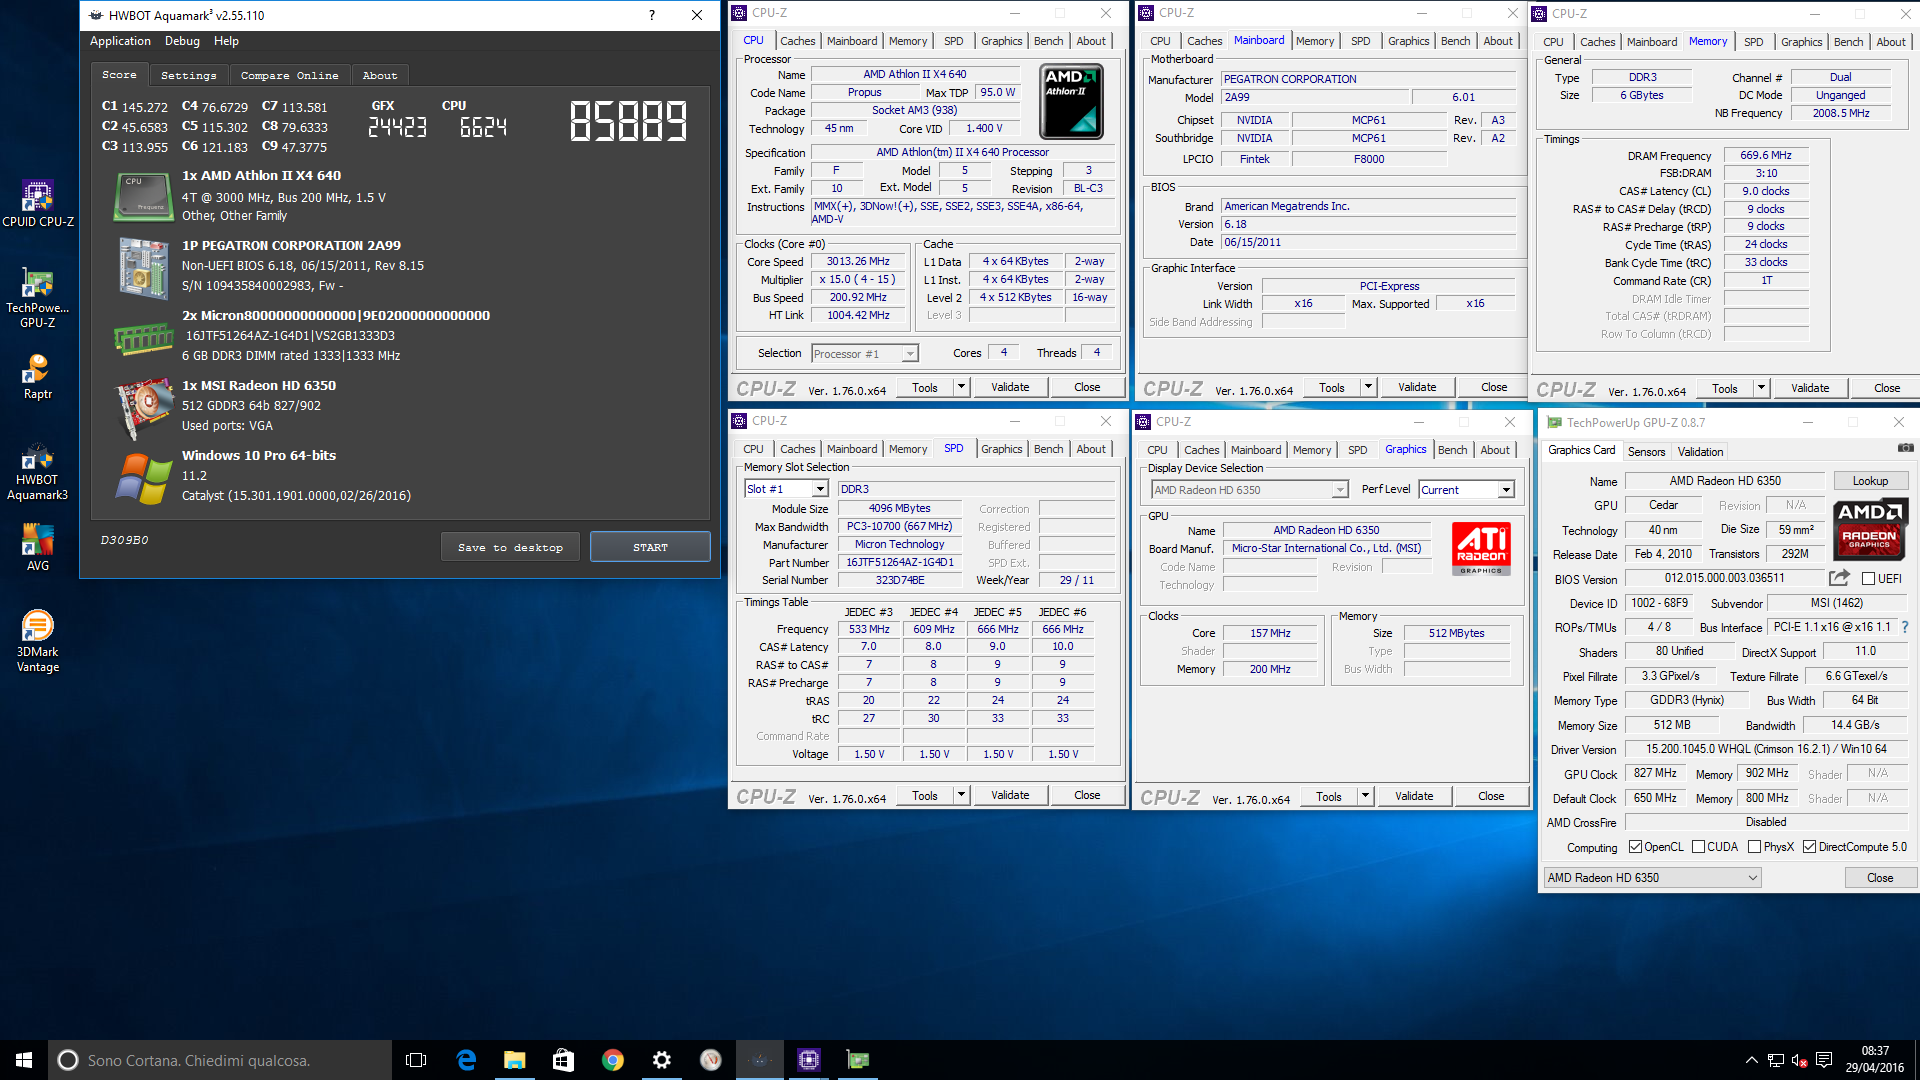Open Aquamark About tab
The width and height of the screenshot is (1920, 1080).
coord(379,75)
